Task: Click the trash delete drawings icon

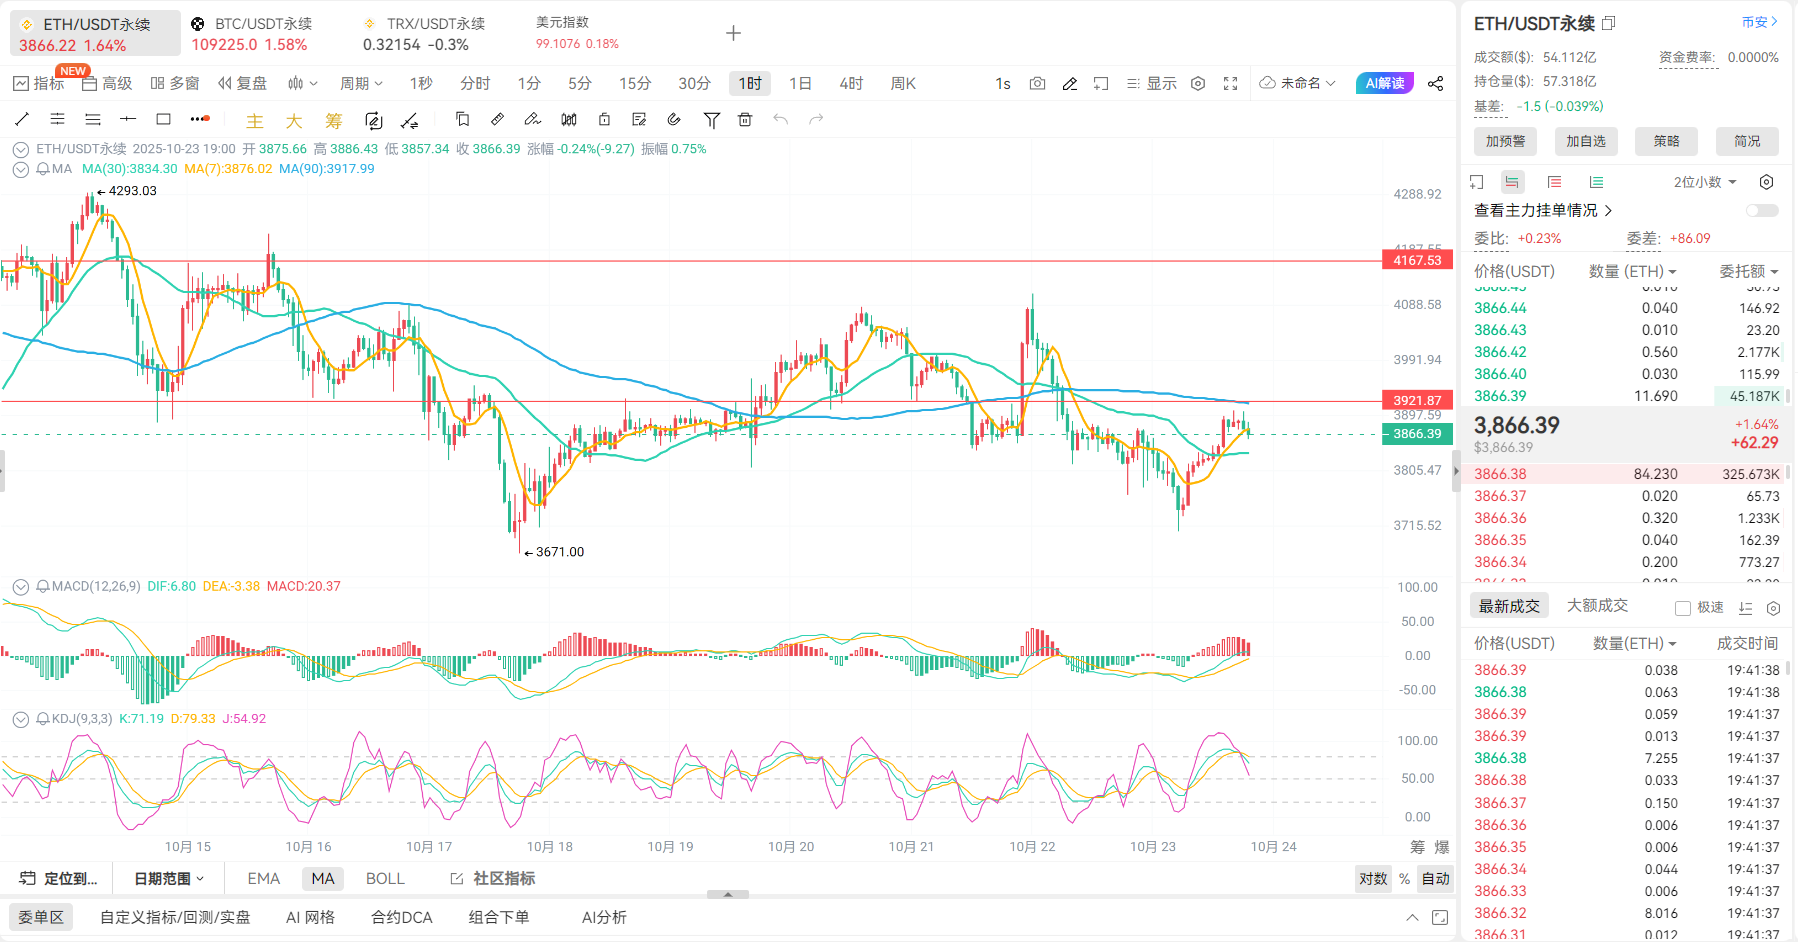Action: point(745,120)
